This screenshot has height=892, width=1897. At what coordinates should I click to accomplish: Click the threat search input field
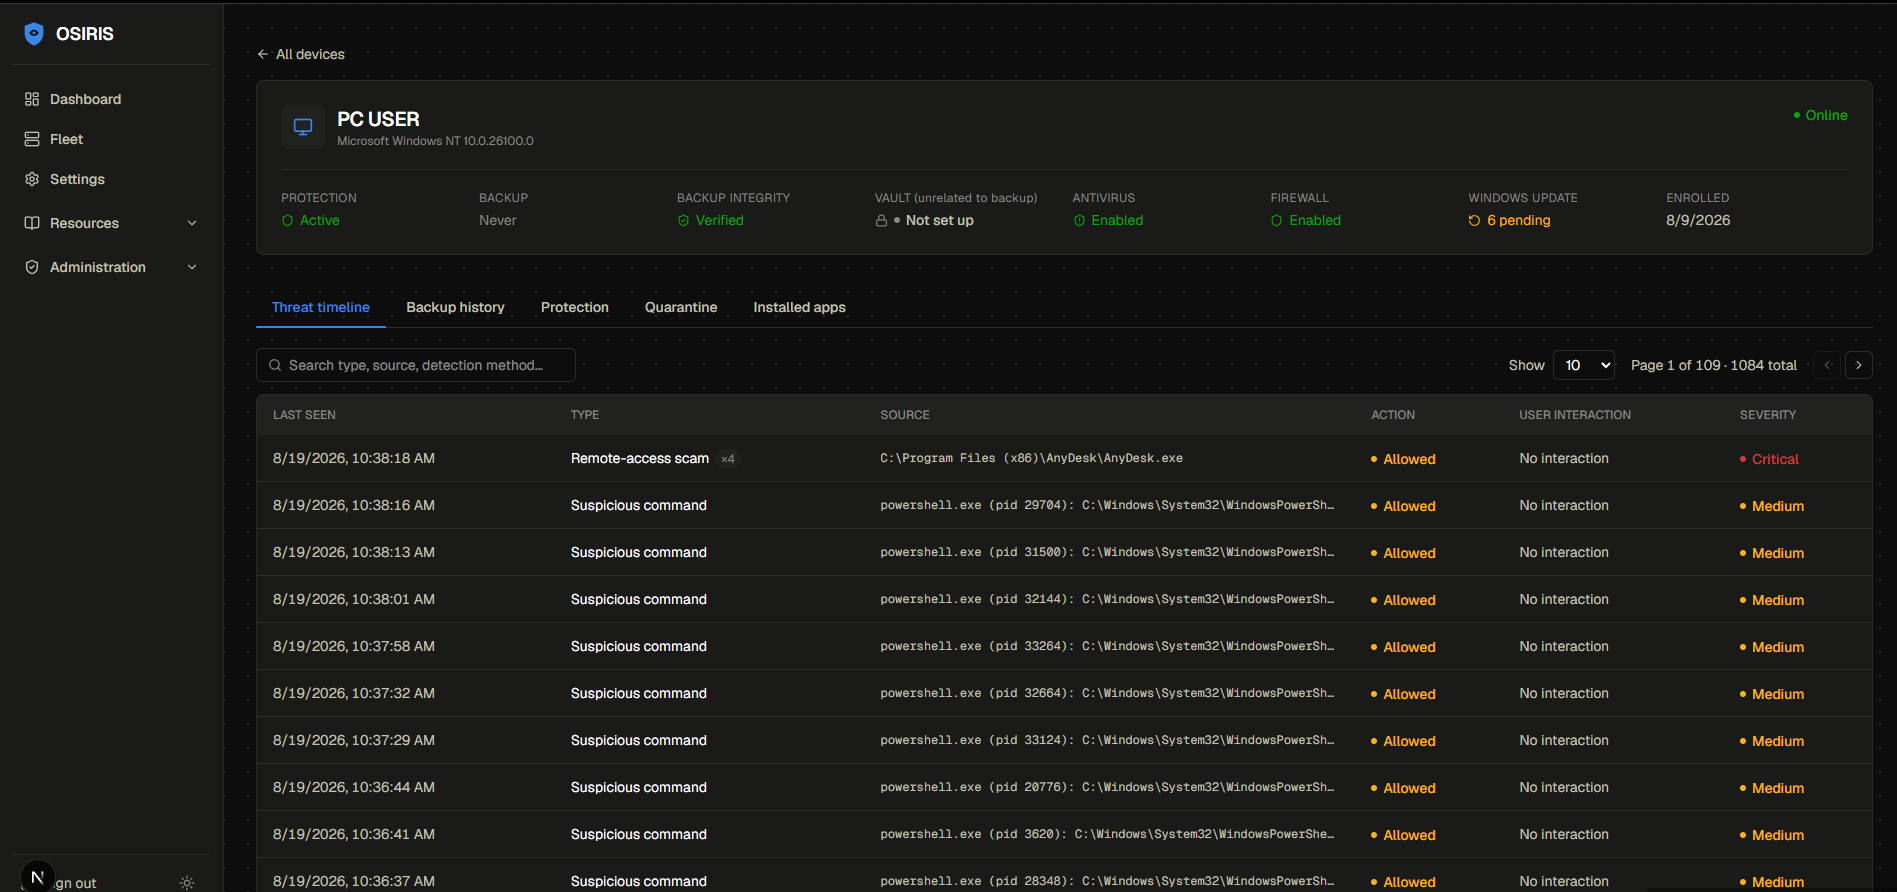[x=416, y=365]
